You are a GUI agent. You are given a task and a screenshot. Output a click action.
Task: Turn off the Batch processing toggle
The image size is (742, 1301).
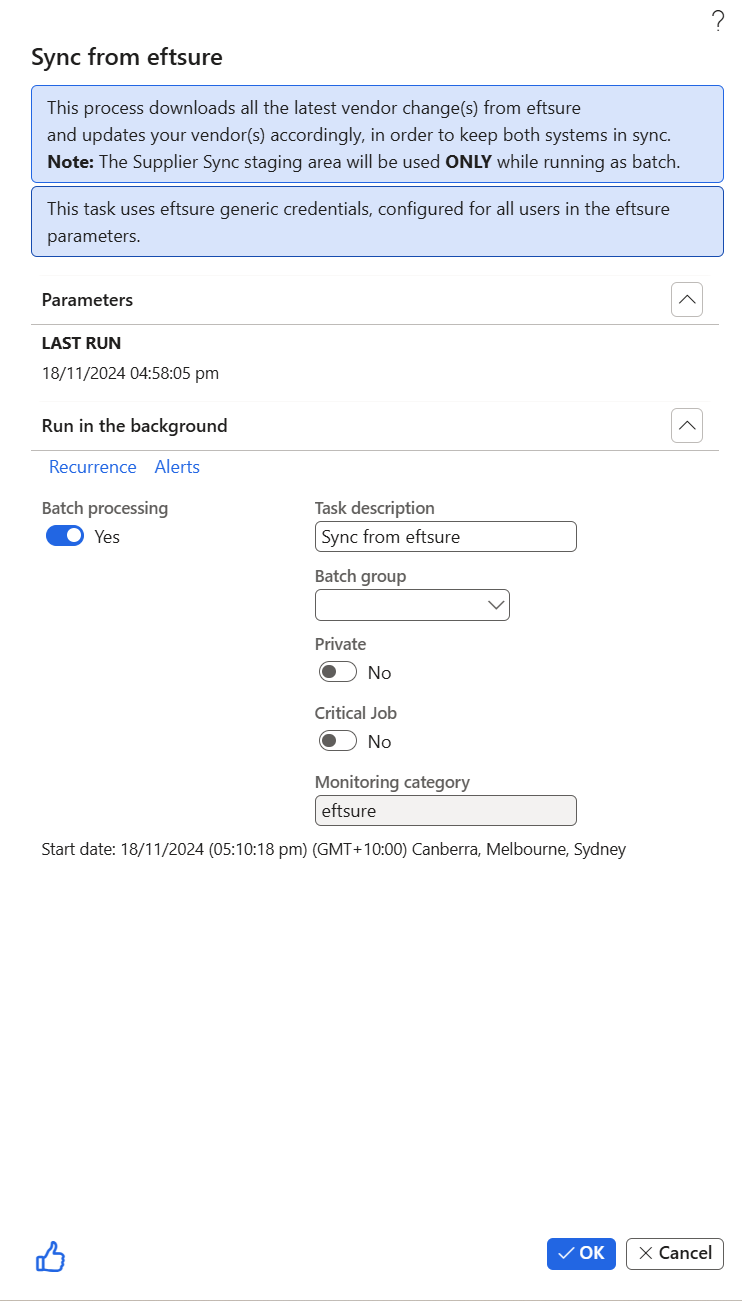click(x=65, y=537)
